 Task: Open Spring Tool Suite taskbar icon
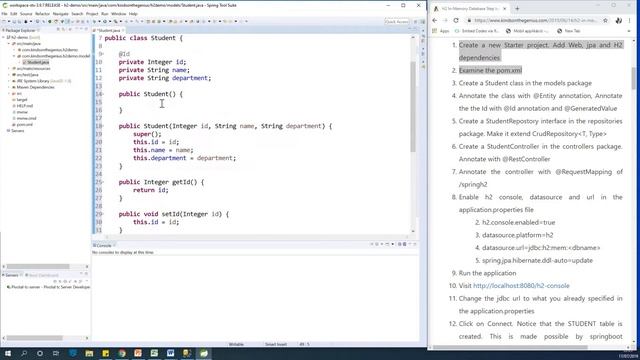203,353
